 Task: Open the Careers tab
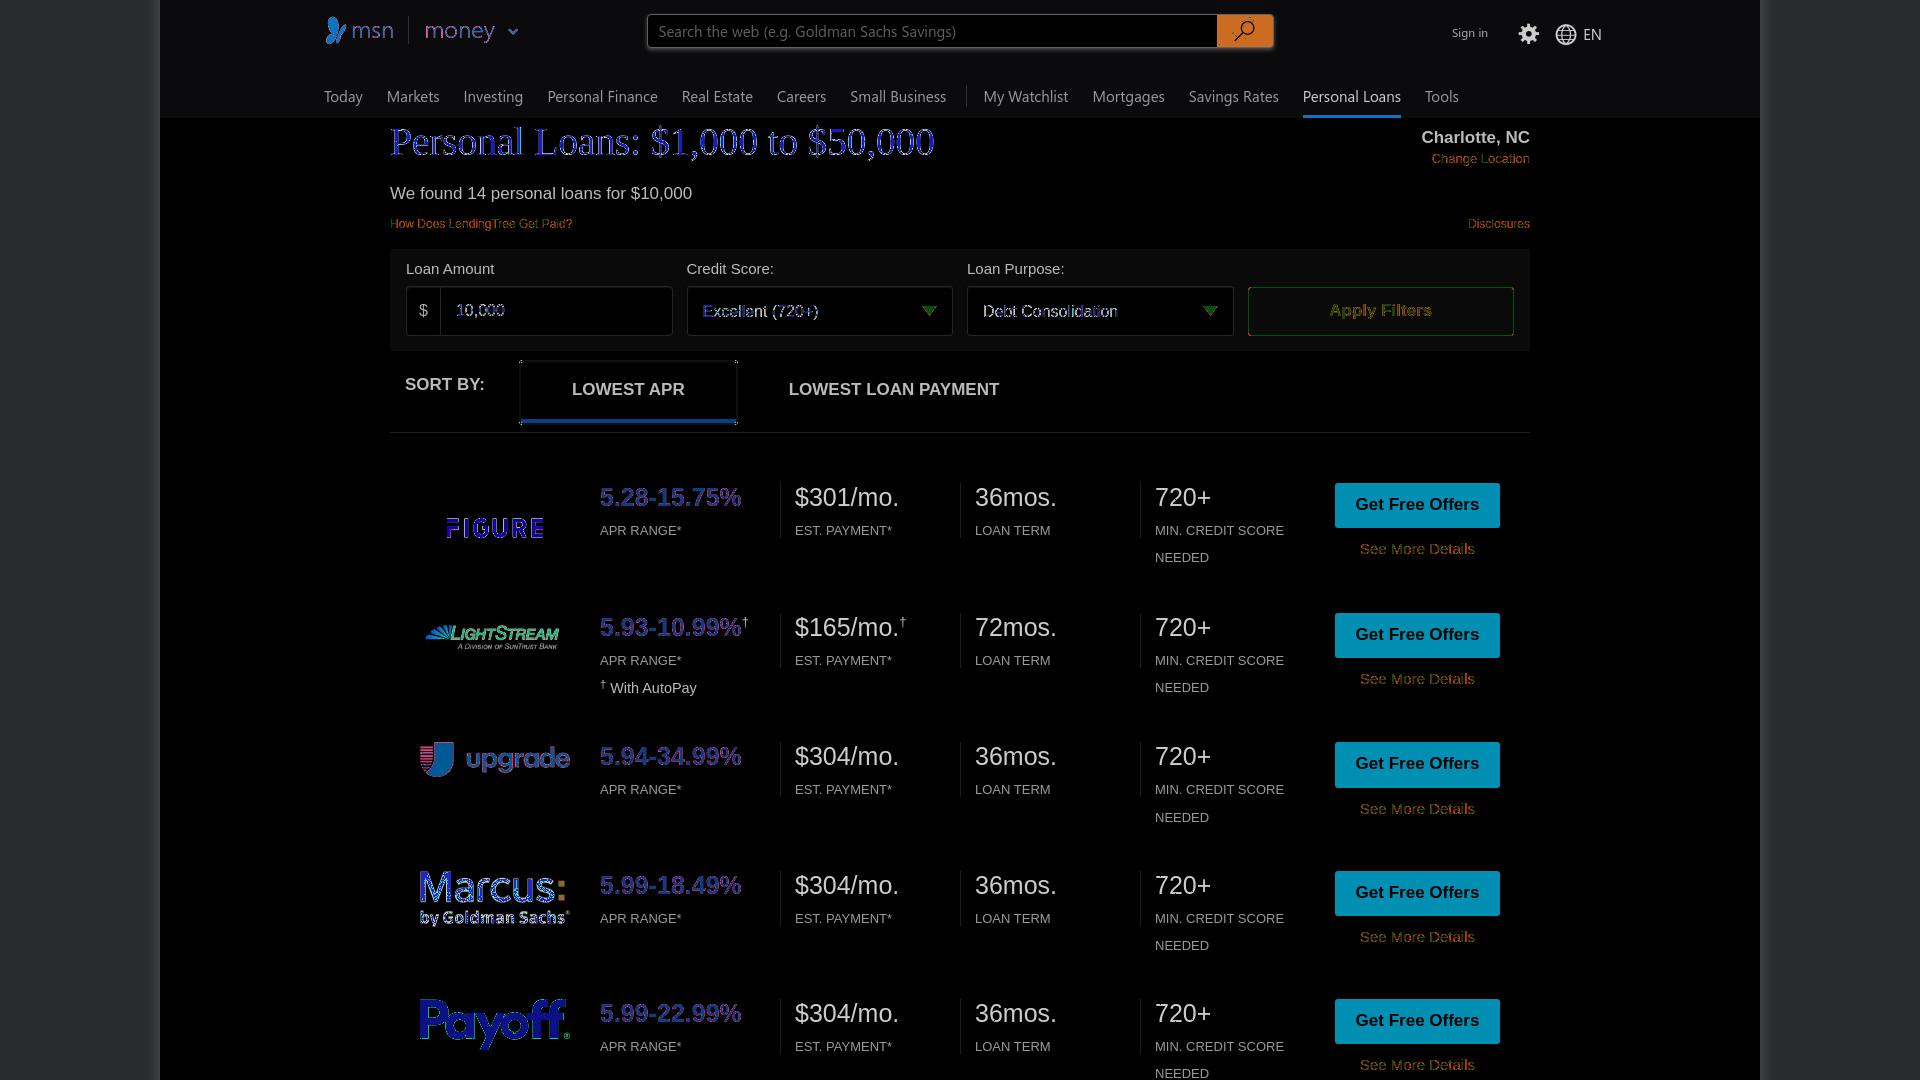coord(801,97)
